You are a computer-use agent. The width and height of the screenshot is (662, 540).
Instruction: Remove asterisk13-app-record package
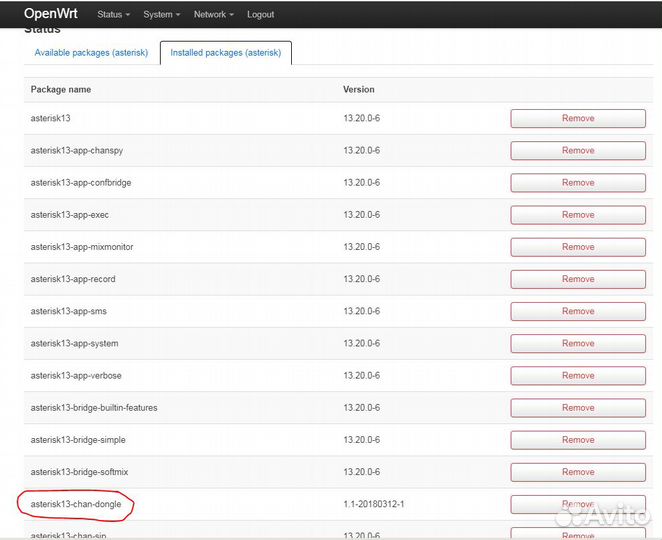(x=578, y=279)
